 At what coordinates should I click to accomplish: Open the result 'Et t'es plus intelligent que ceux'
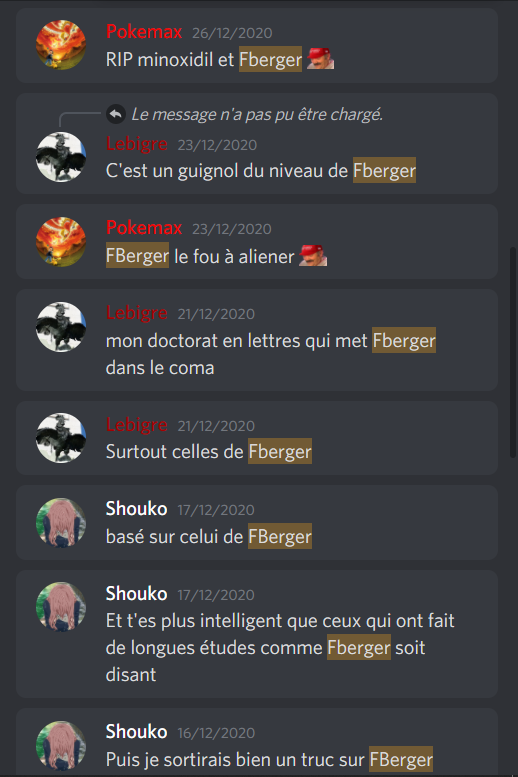coord(257,634)
